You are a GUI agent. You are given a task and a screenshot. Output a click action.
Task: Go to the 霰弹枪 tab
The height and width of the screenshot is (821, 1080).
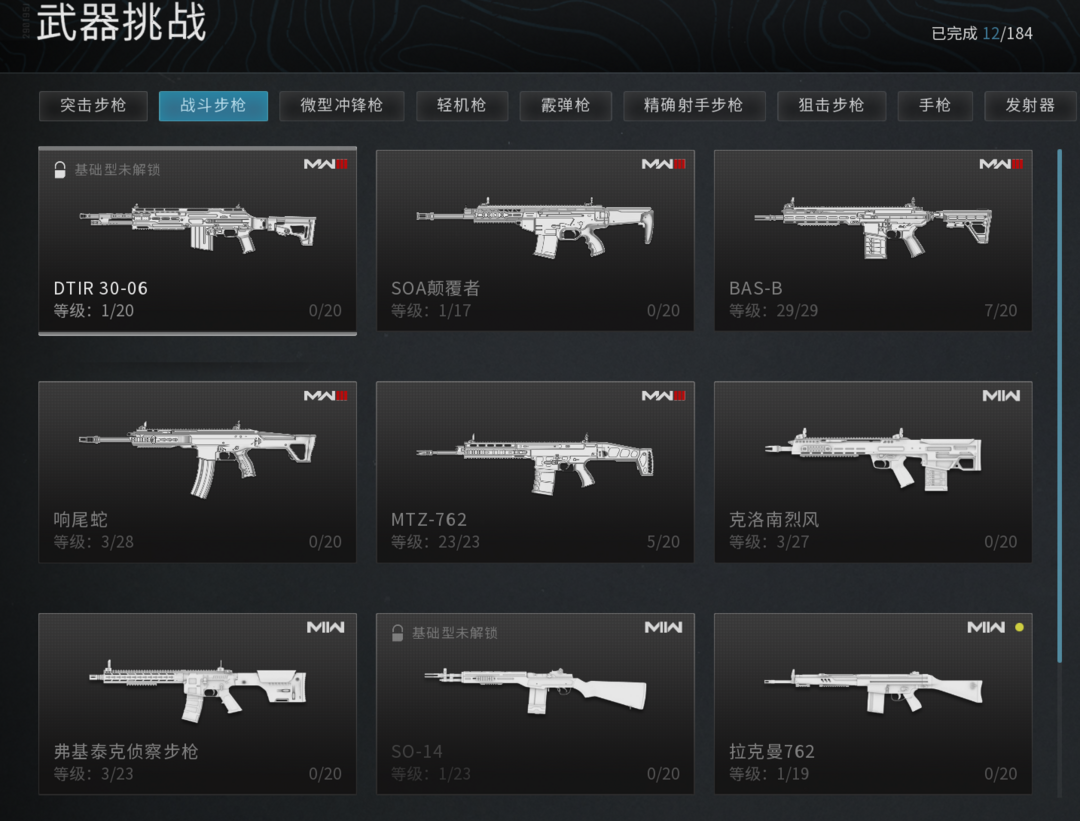pyautogui.click(x=565, y=105)
